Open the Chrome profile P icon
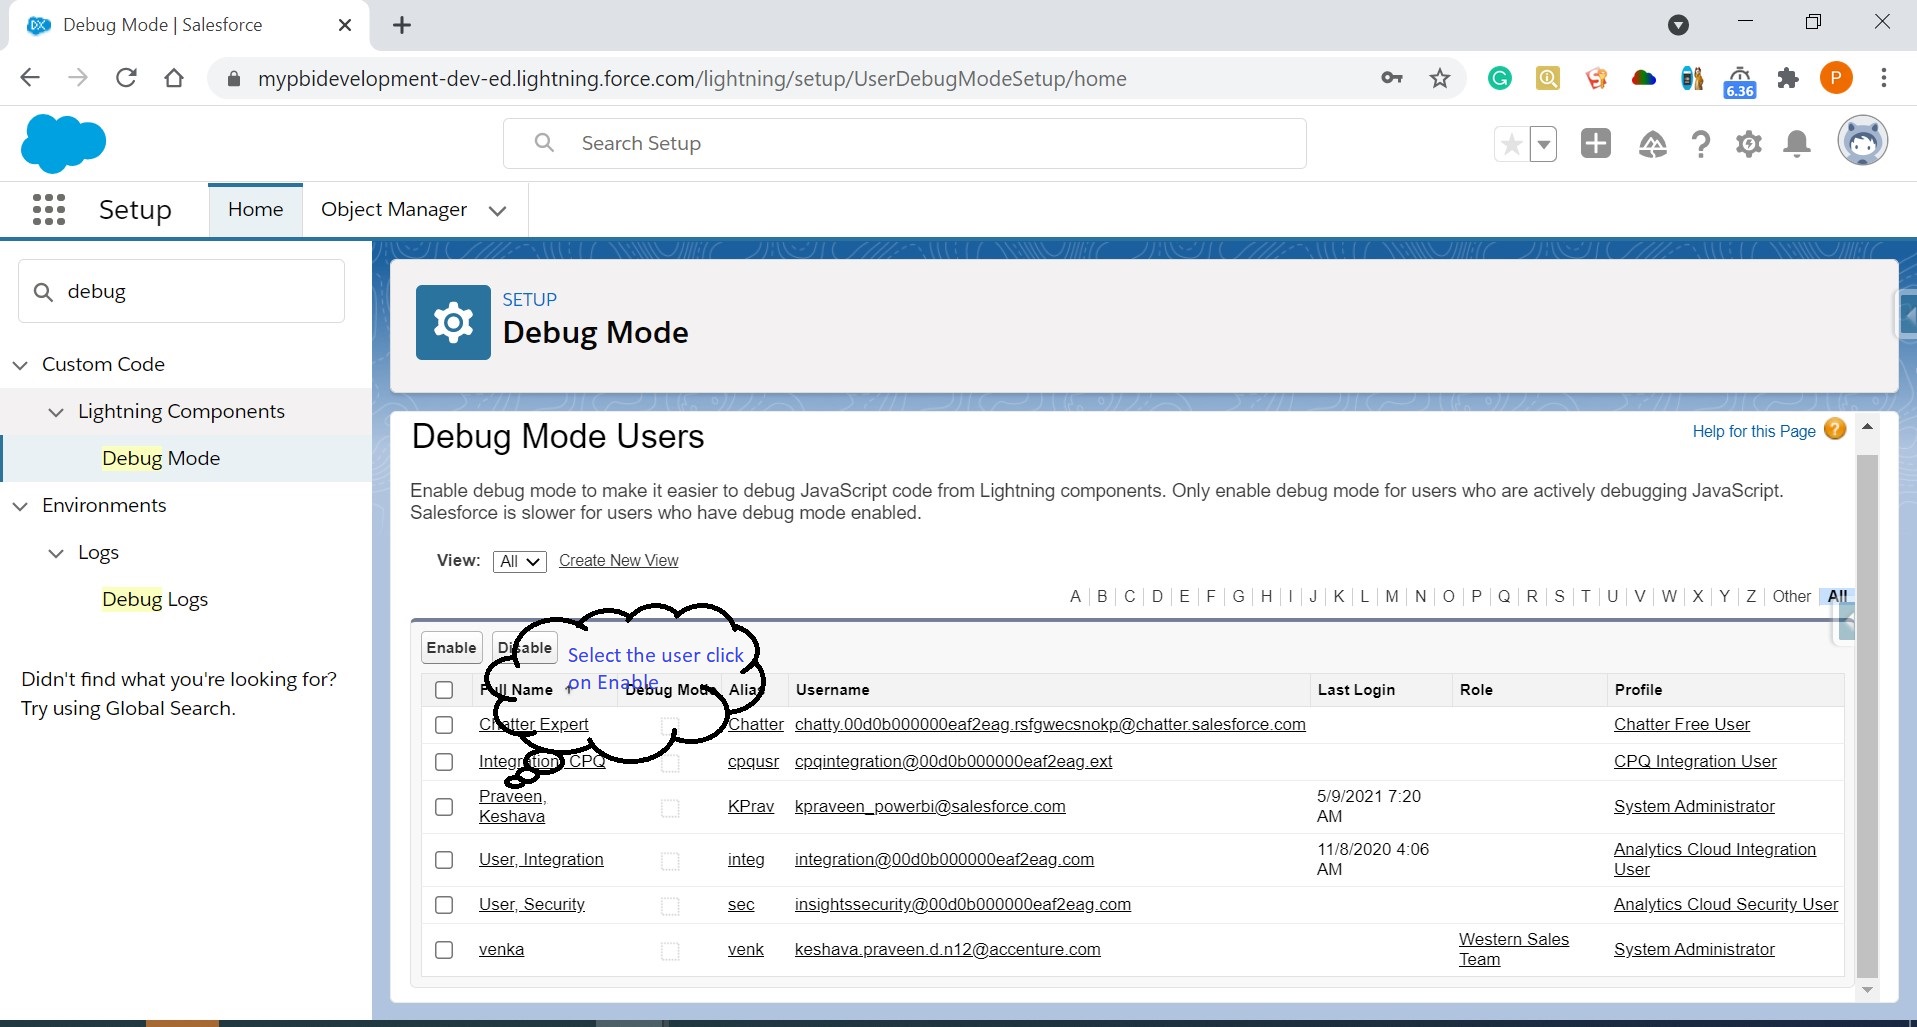Viewport: 1917px width, 1027px height. click(x=1836, y=78)
